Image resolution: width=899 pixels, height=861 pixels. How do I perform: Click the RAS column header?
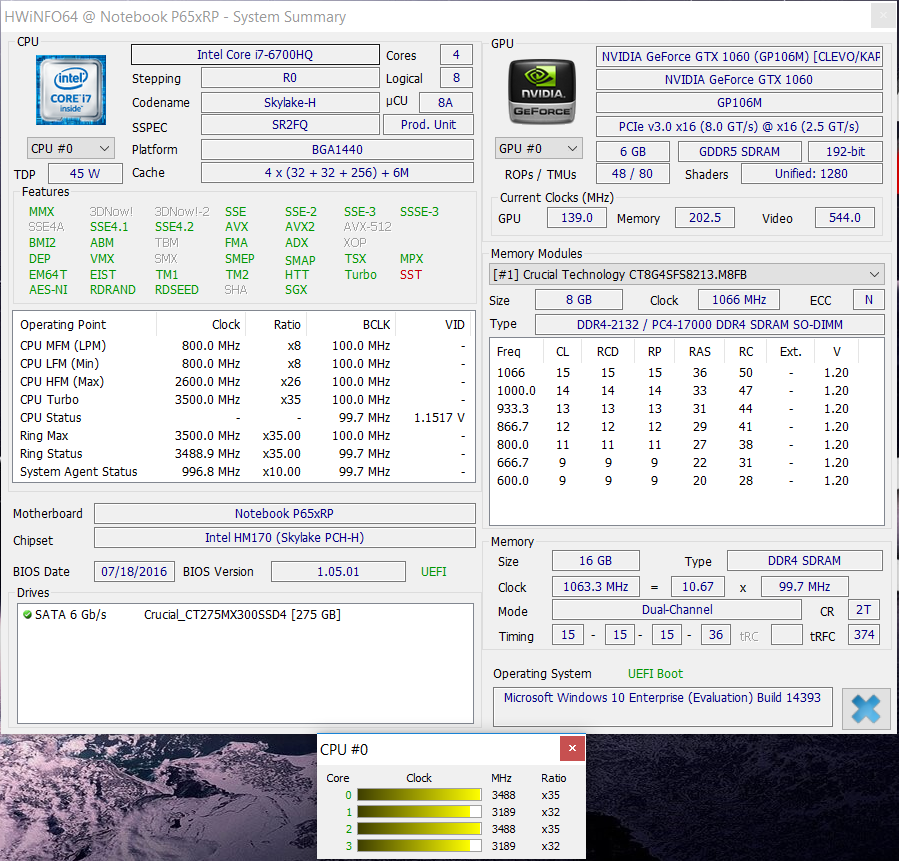pos(700,351)
